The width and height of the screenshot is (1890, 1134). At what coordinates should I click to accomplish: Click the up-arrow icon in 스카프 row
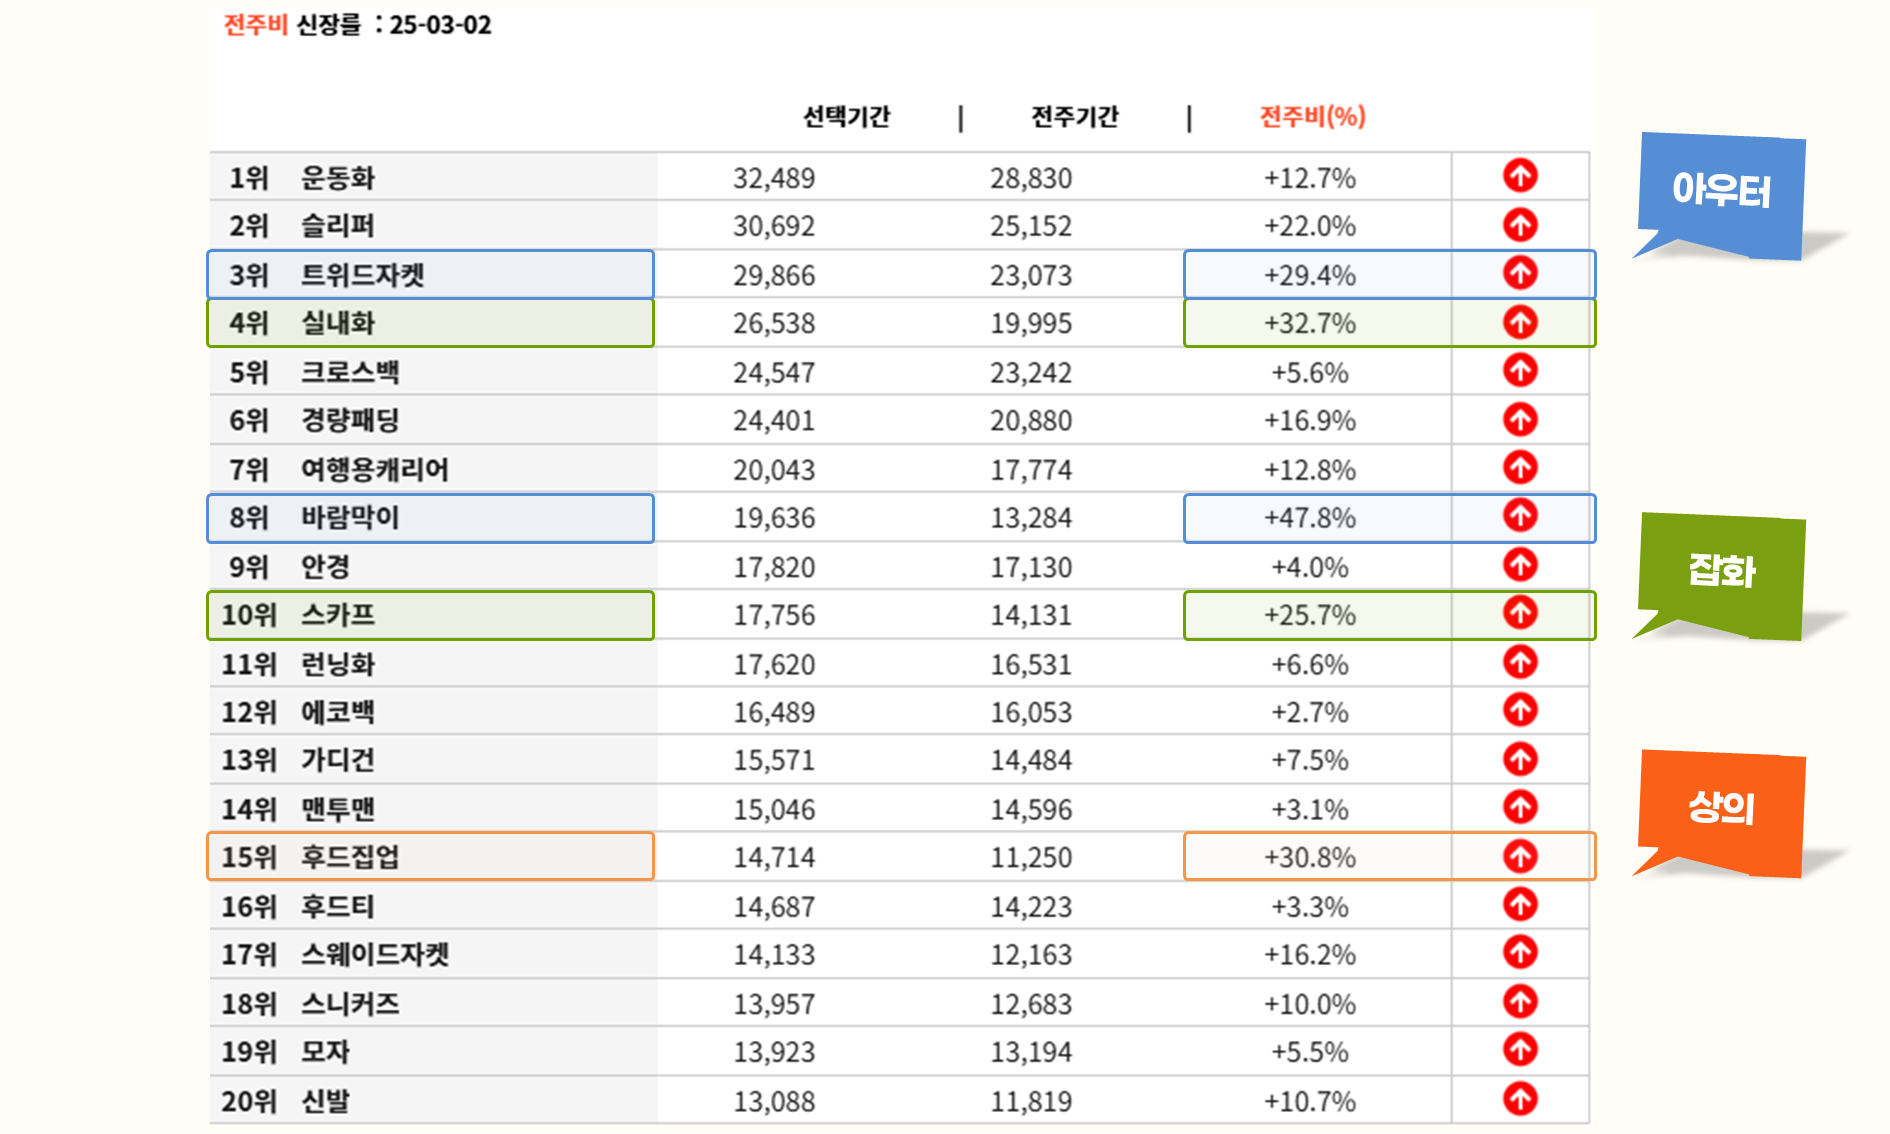coord(1520,613)
